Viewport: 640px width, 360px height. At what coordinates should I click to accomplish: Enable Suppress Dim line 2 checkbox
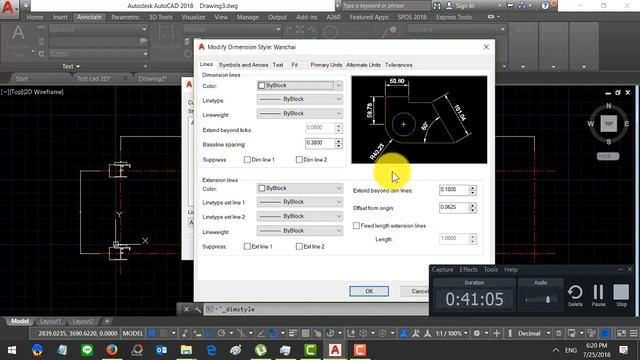pos(299,160)
